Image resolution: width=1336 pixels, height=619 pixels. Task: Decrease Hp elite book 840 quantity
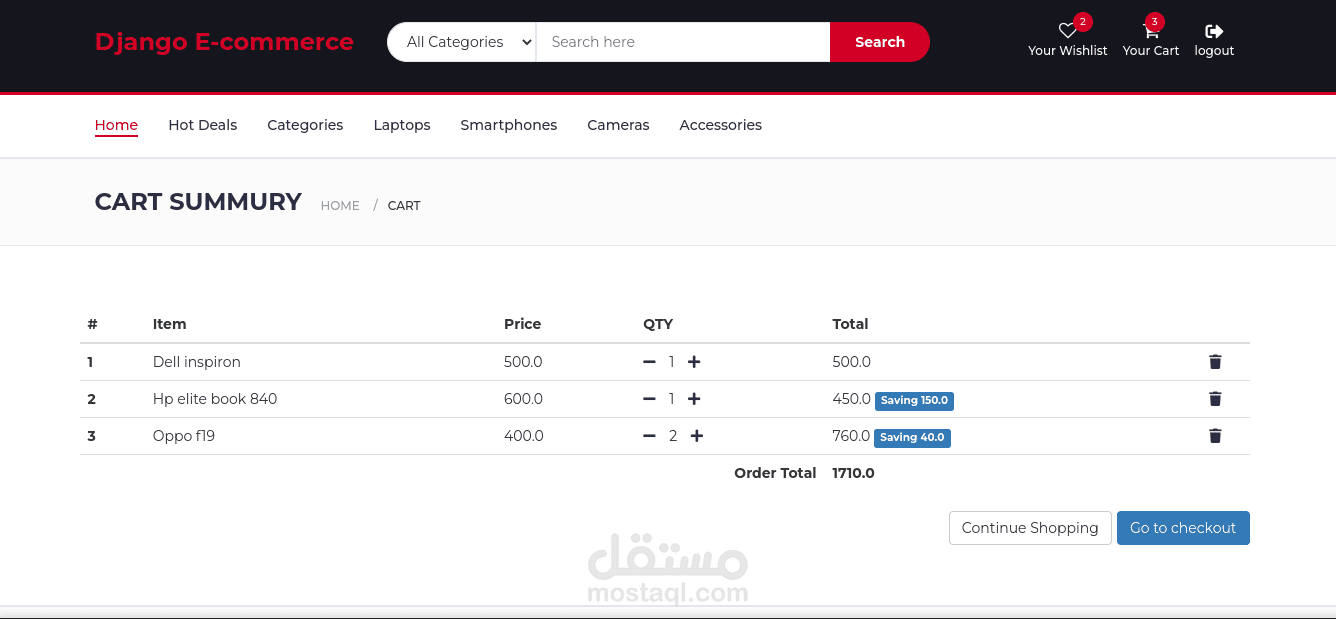pos(649,399)
